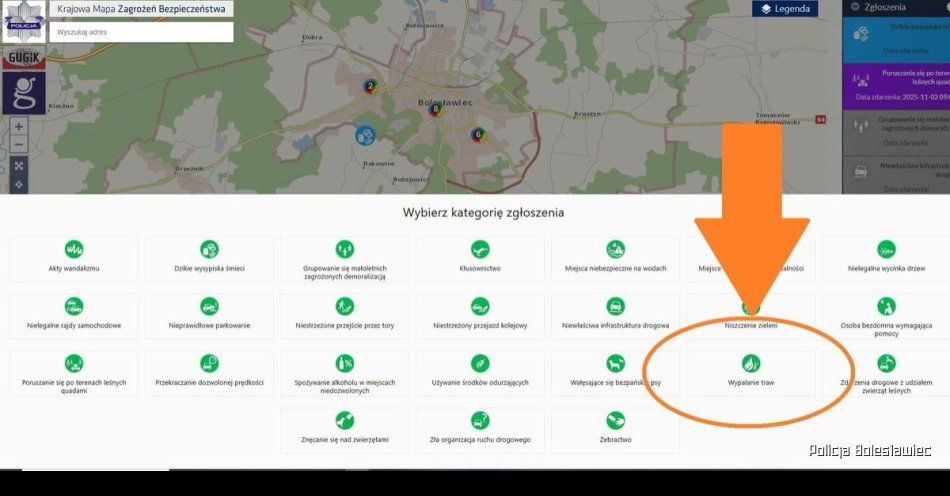This screenshot has height=496, width=950.
Task: Select Nieprawidłowe parkowanie icon
Action: coord(210,306)
